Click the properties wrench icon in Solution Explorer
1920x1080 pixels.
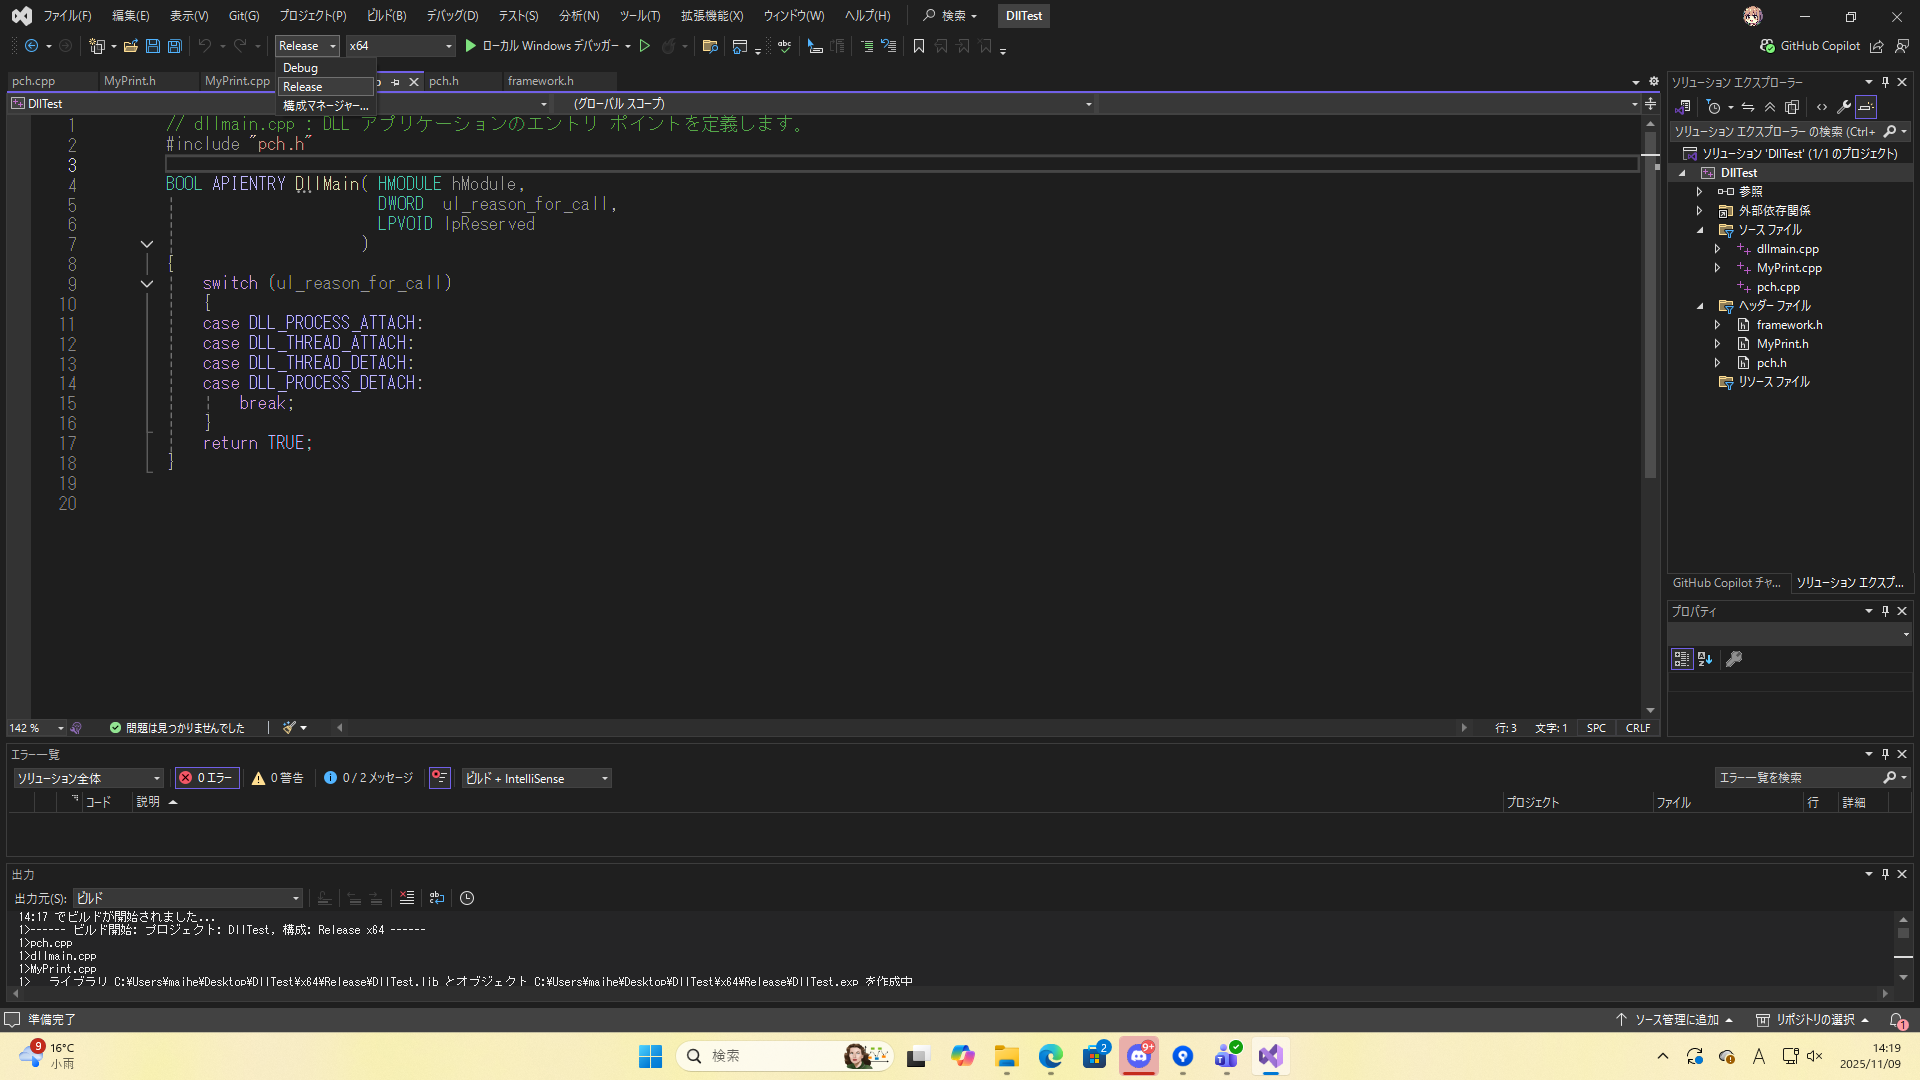click(1844, 107)
